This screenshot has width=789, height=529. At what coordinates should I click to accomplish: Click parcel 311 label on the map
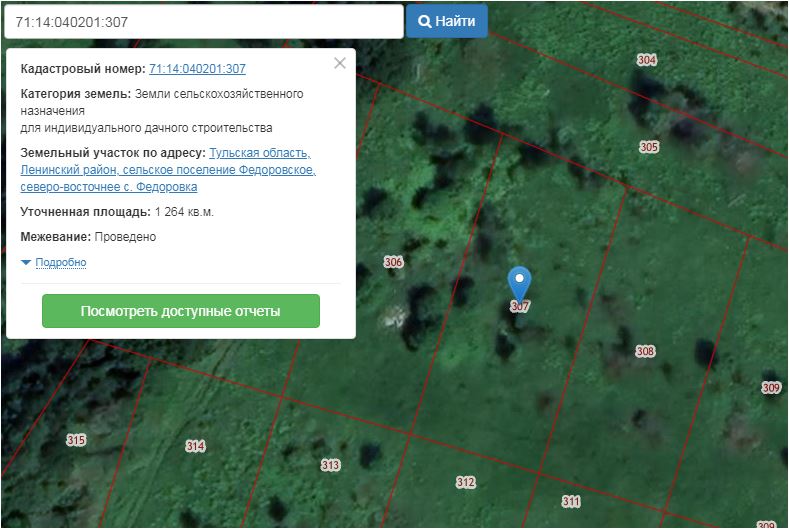click(x=571, y=501)
